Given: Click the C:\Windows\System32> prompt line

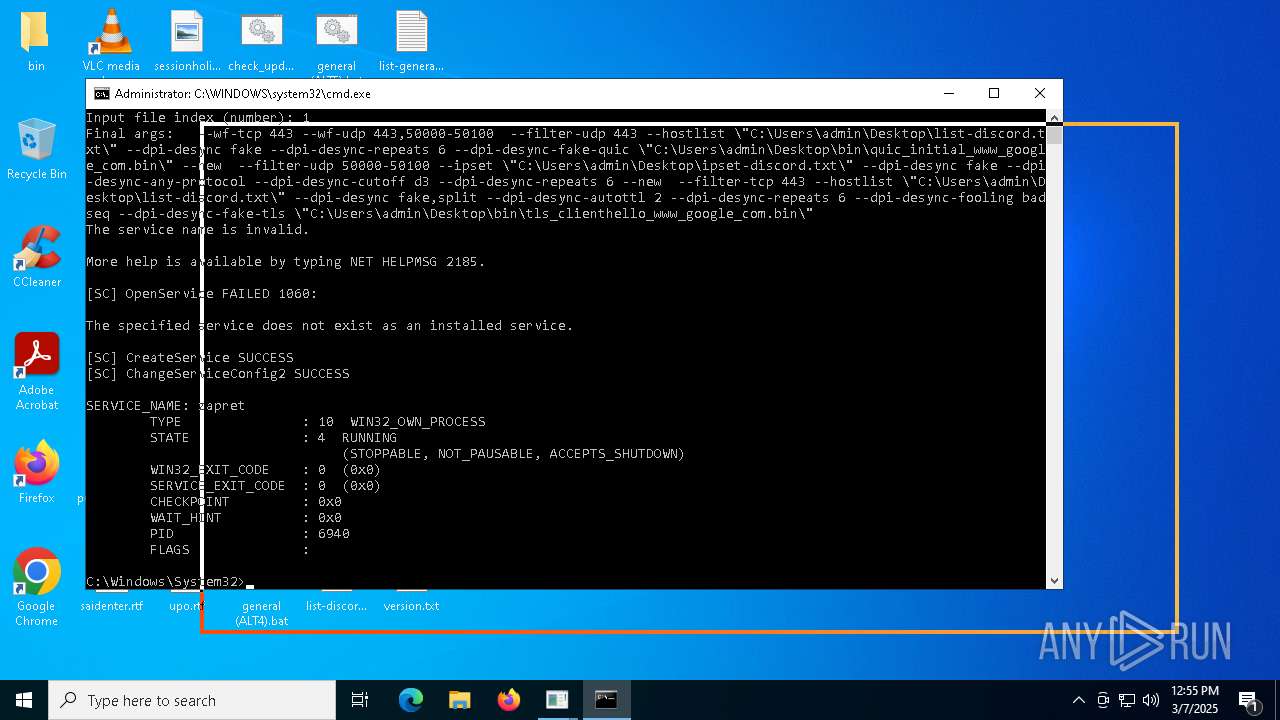Looking at the screenshot, I should tap(166, 582).
